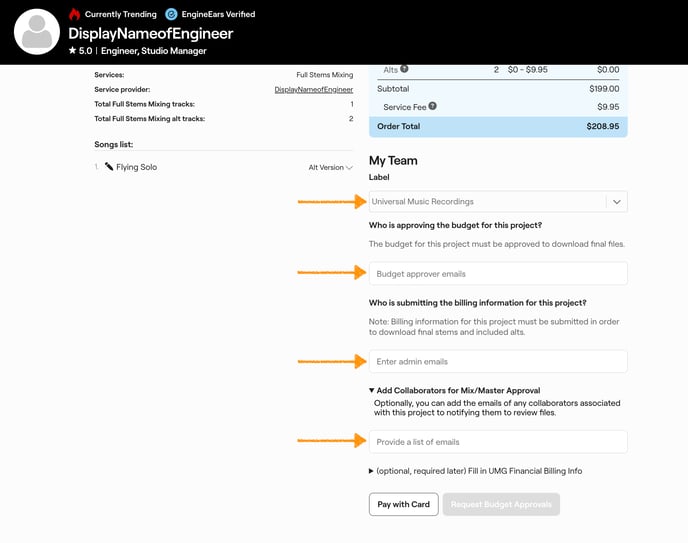
Task: Click the Pay with Card button
Action: pos(403,504)
